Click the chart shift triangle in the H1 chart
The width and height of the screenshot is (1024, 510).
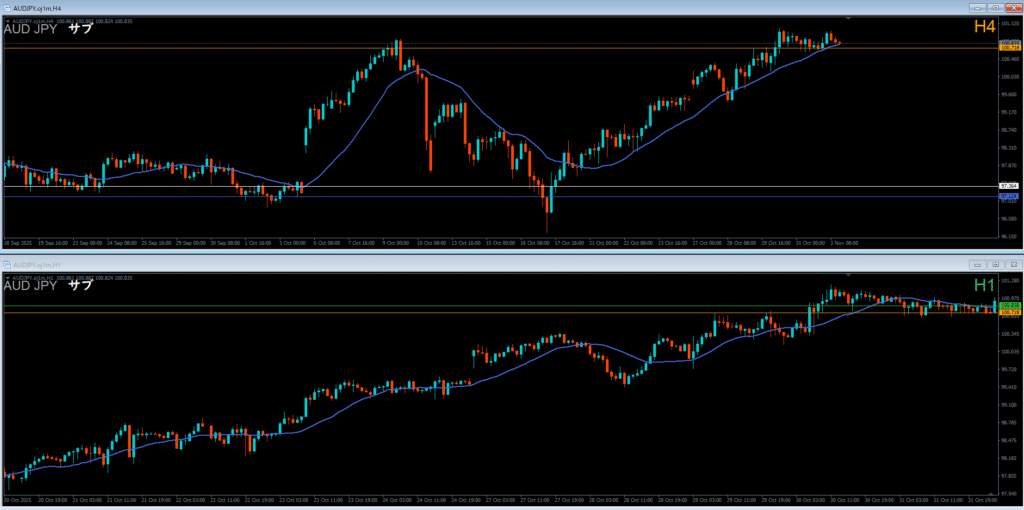848,275
